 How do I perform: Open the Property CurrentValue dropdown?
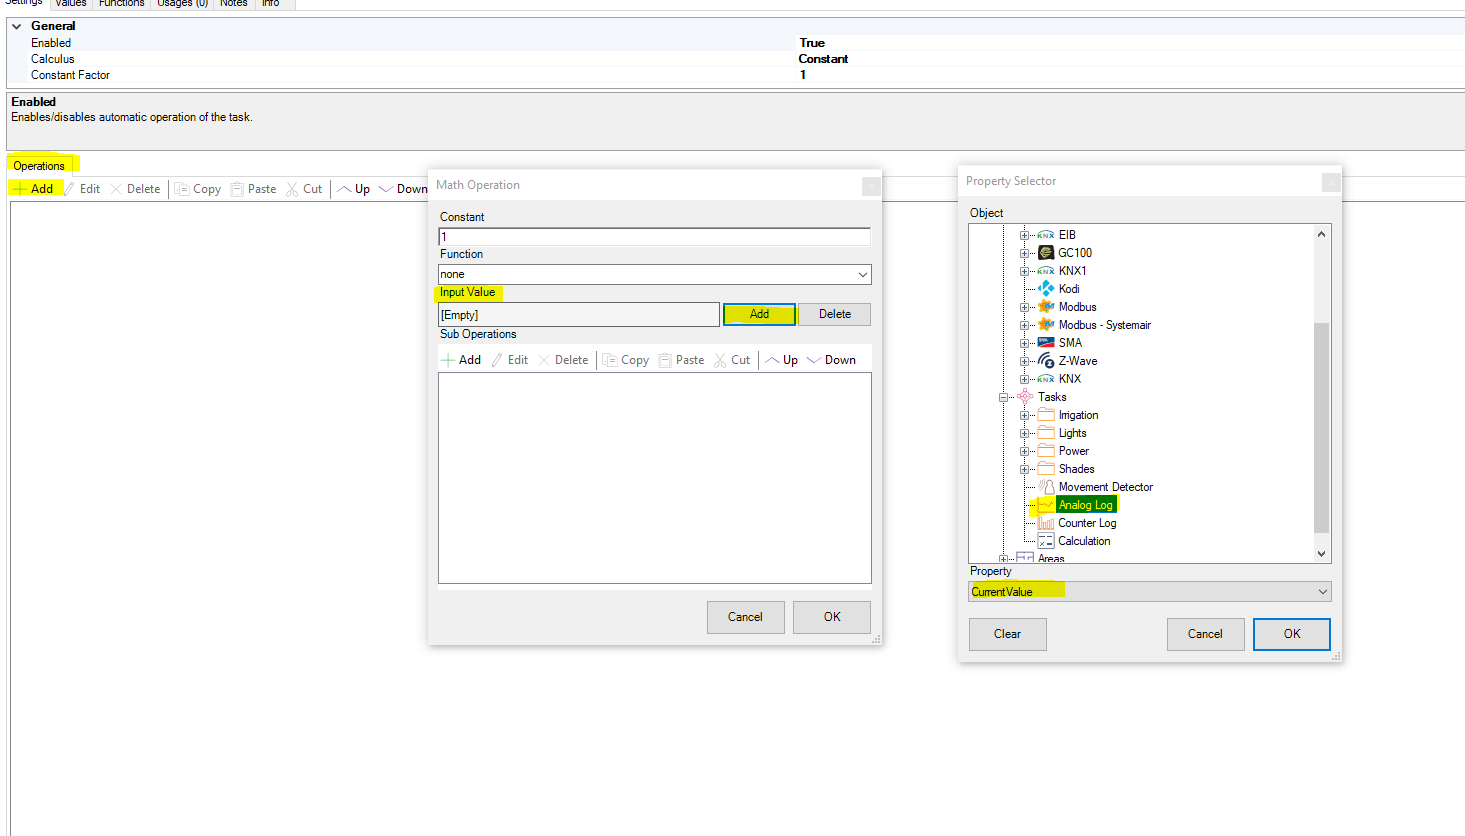pyautogui.click(x=1322, y=592)
